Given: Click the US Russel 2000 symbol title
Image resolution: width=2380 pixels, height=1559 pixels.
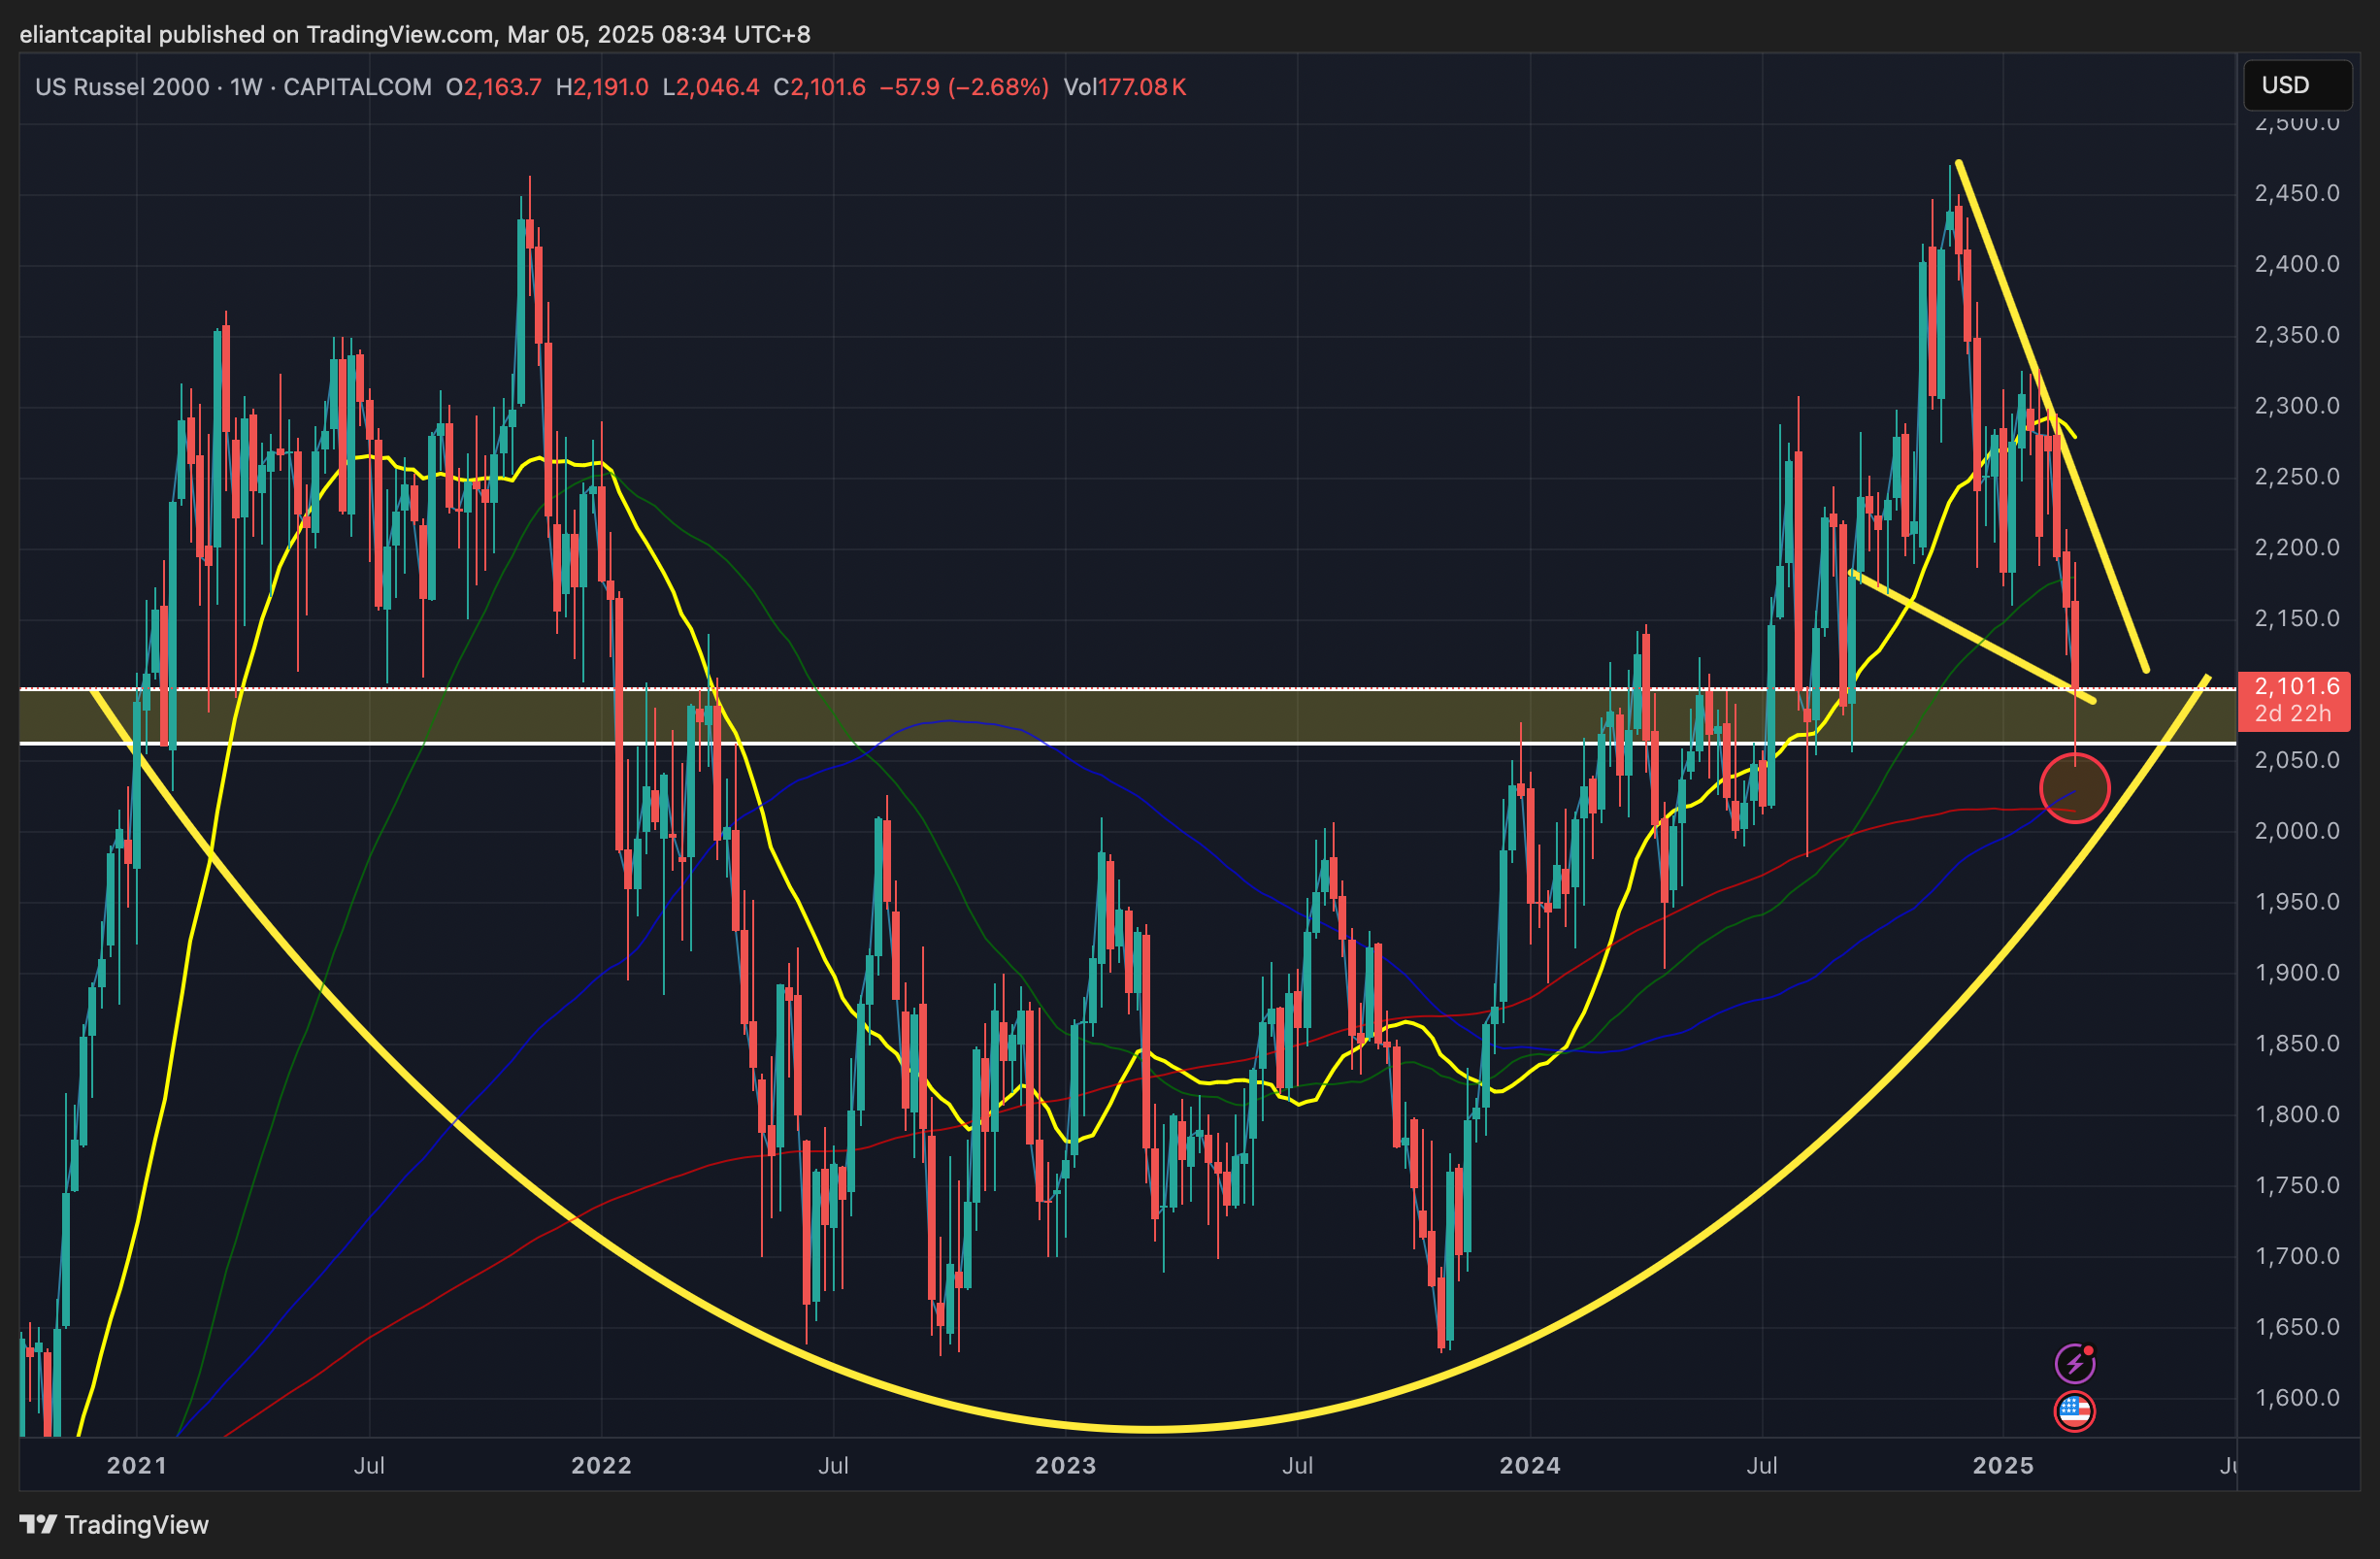Looking at the screenshot, I should click(x=122, y=87).
